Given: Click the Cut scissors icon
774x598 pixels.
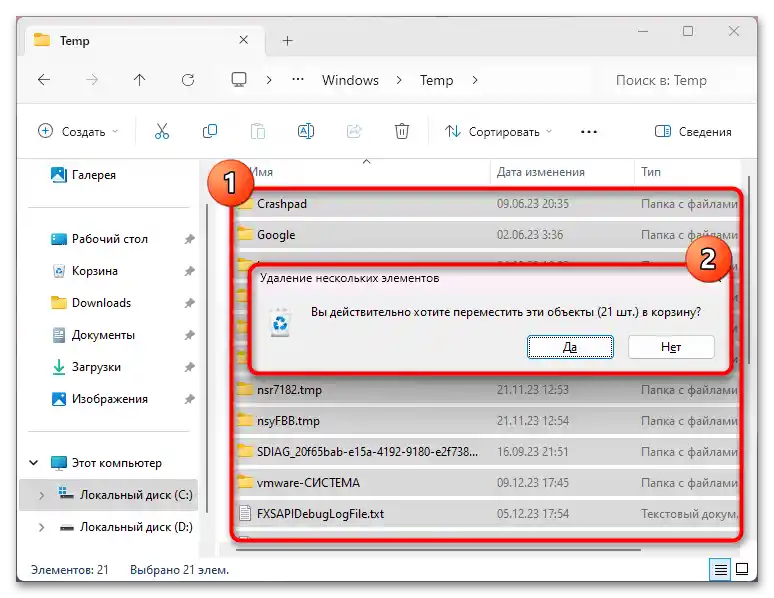Looking at the screenshot, I should (x=161, y=131).
